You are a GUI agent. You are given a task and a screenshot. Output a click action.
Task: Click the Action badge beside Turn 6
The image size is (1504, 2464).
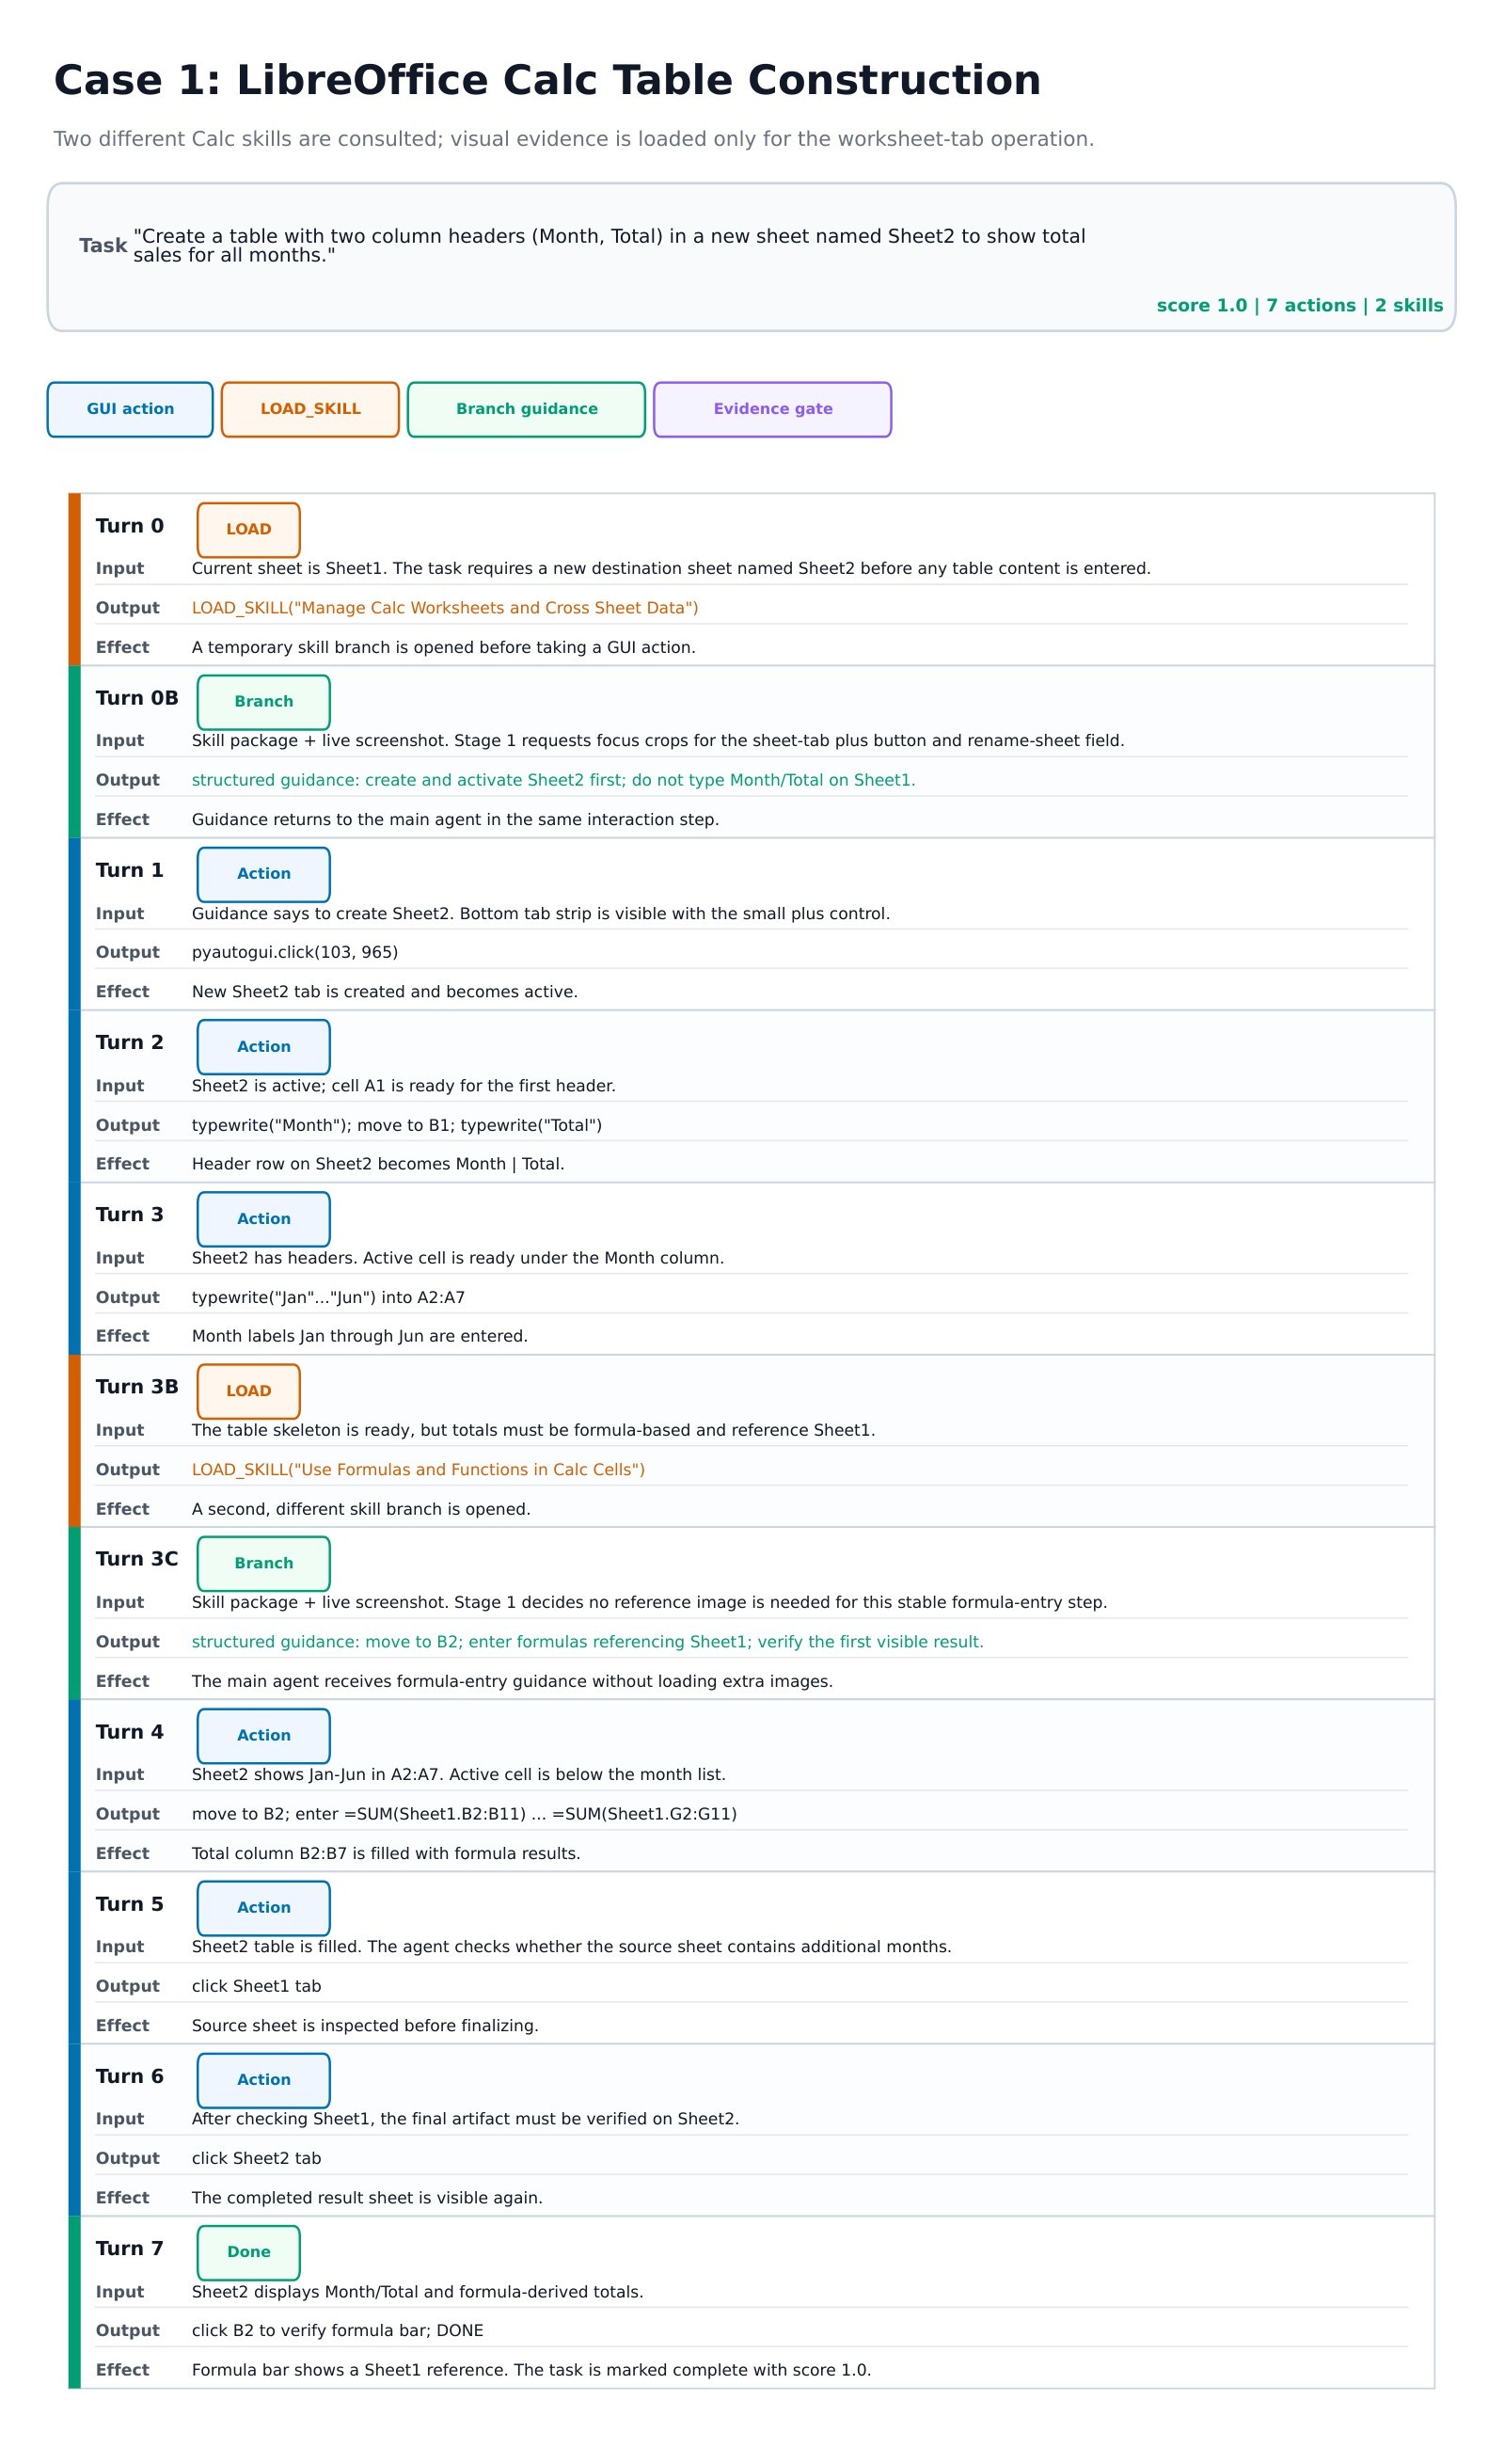[x=264, y=2080]
